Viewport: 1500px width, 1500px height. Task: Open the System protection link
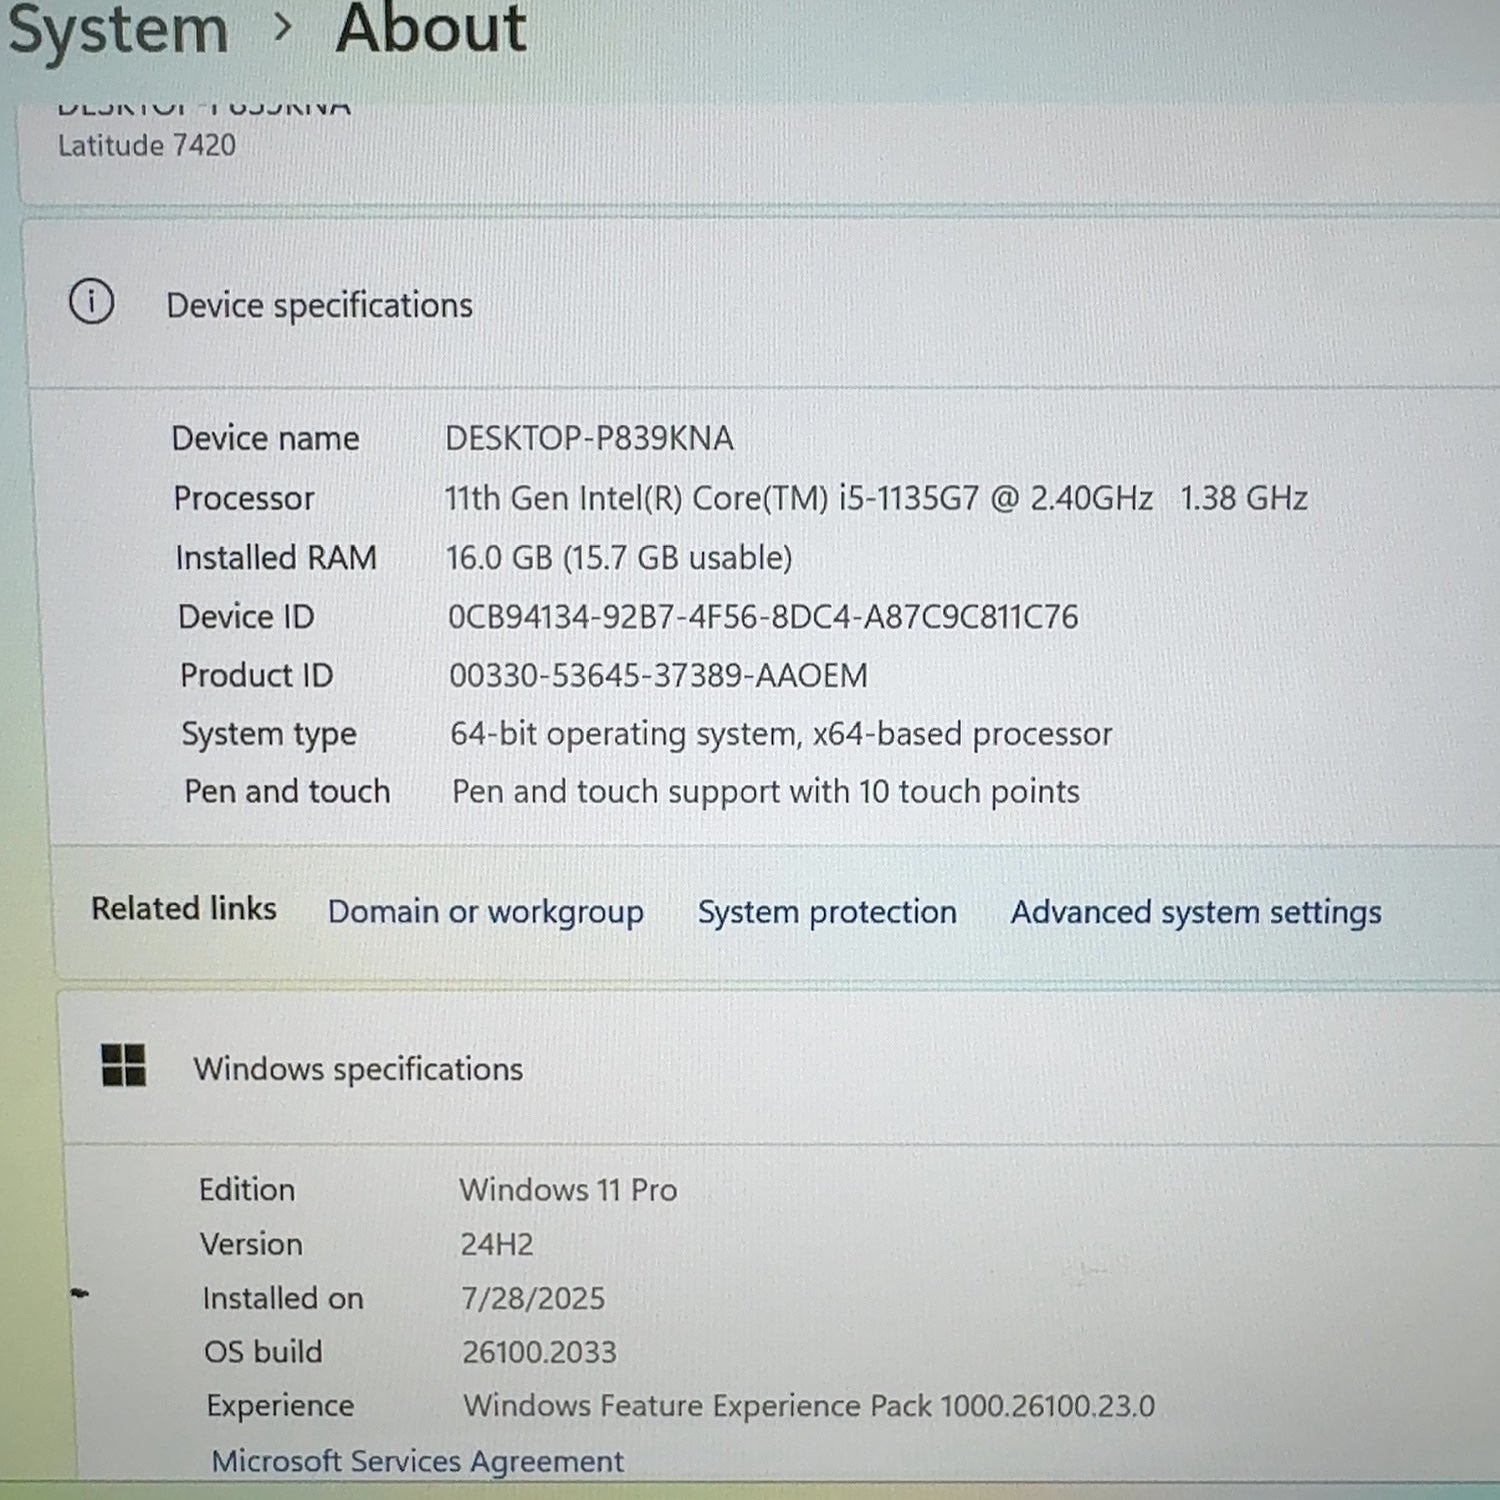[x=827, y=912]
